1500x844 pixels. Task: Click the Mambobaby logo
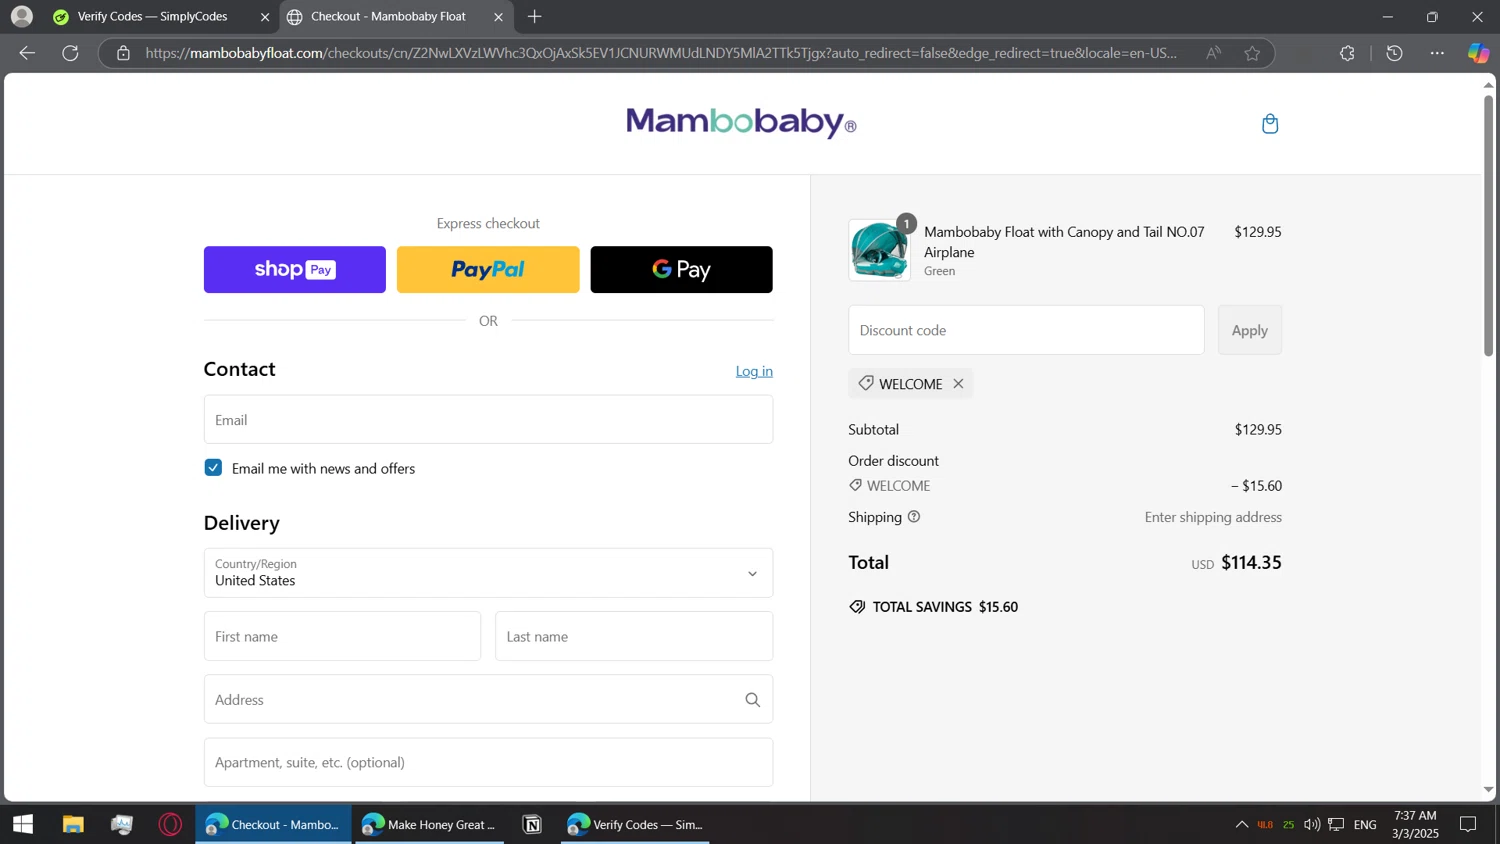click(741, 122)
